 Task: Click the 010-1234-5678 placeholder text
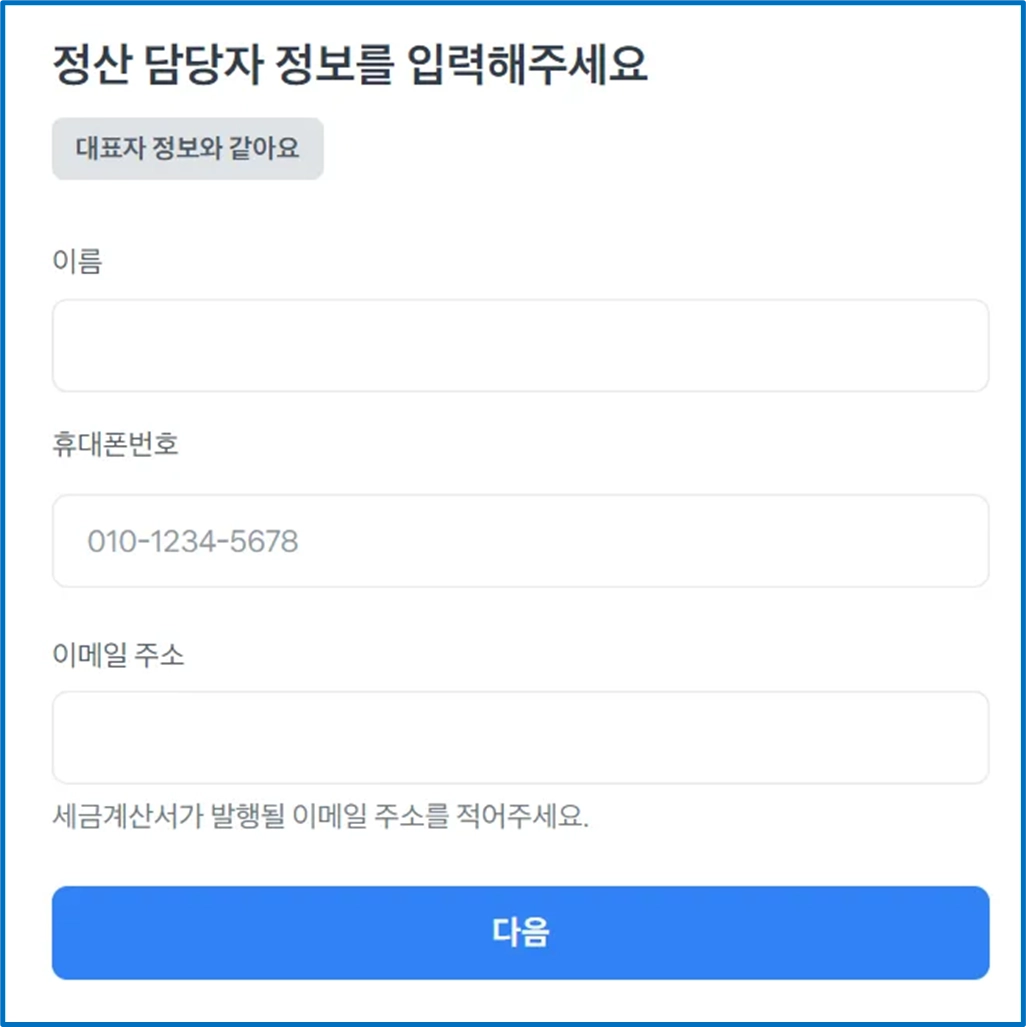point(193,542)
